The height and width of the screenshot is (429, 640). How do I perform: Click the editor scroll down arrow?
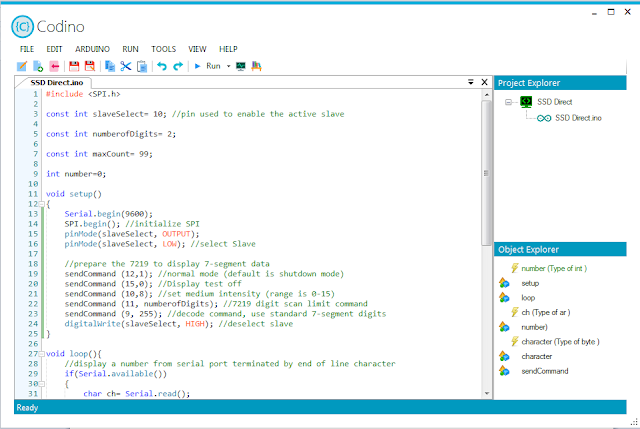(x=487, y=393)
